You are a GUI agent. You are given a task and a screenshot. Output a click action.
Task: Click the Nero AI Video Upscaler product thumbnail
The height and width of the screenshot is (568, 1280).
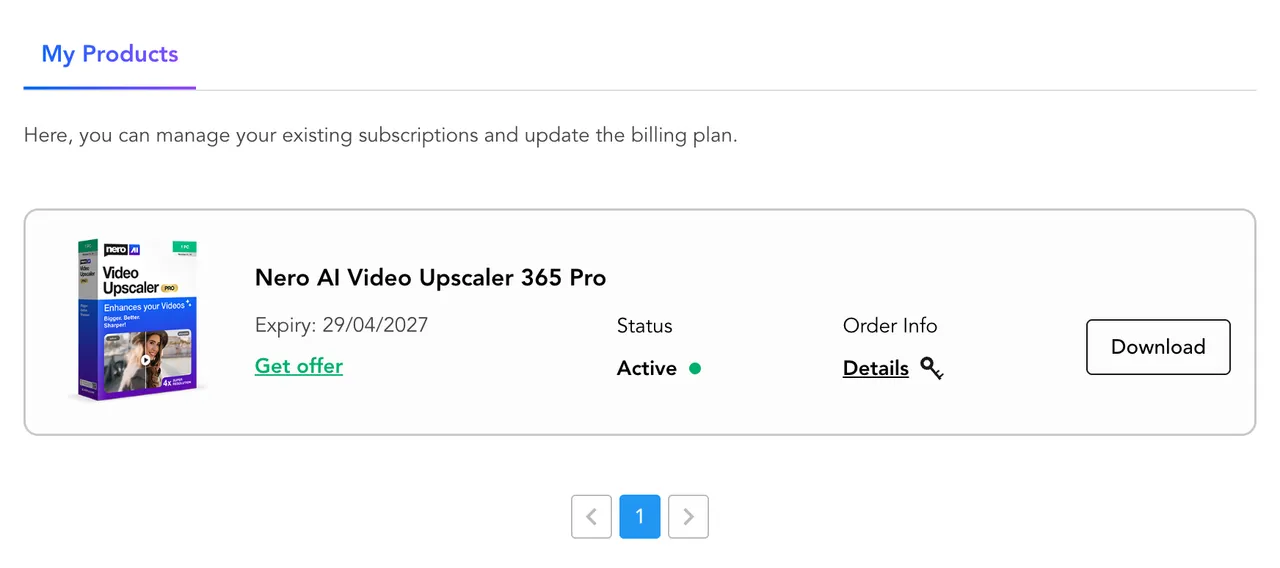coord(137,320)
